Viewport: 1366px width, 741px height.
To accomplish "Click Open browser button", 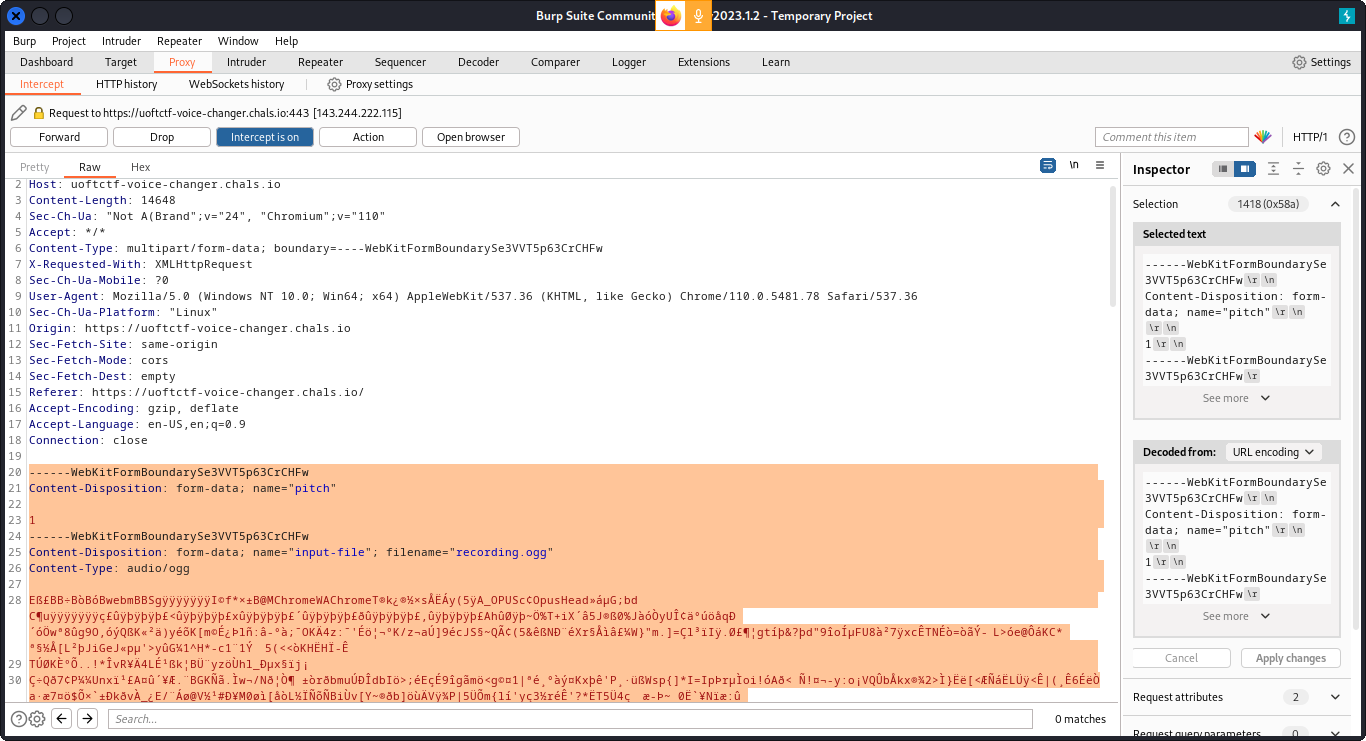I will 471,137.
